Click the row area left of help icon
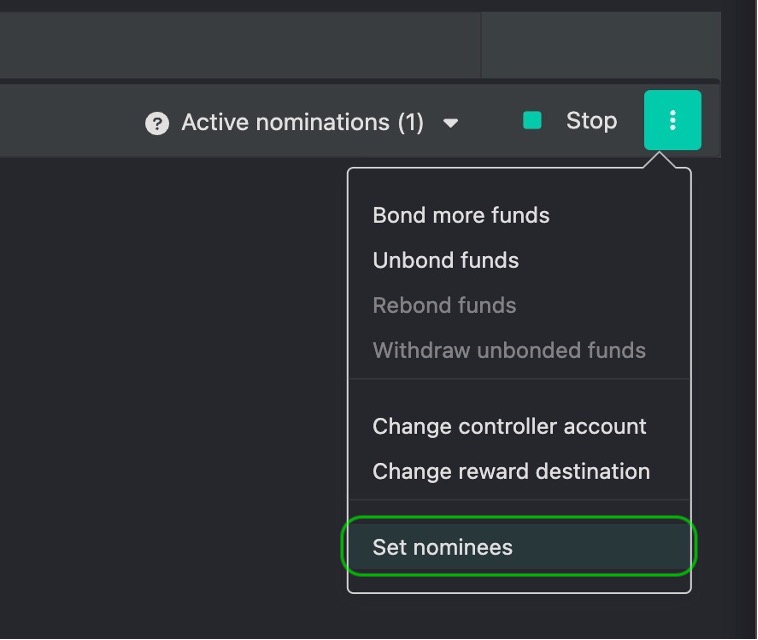Screen dimensions: 758x640 [70, 122]
